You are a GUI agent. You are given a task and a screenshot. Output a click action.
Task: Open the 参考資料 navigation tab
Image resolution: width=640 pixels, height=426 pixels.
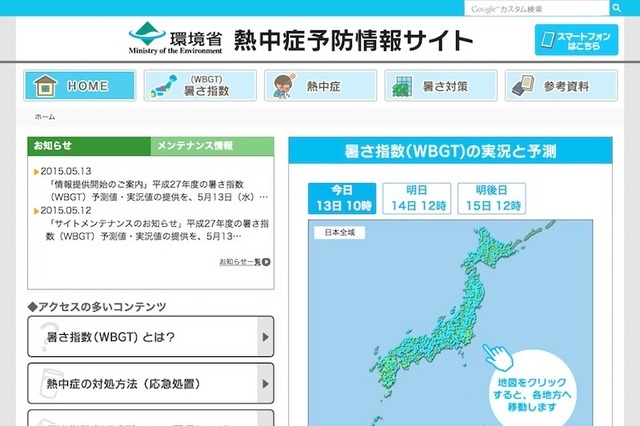561,86
